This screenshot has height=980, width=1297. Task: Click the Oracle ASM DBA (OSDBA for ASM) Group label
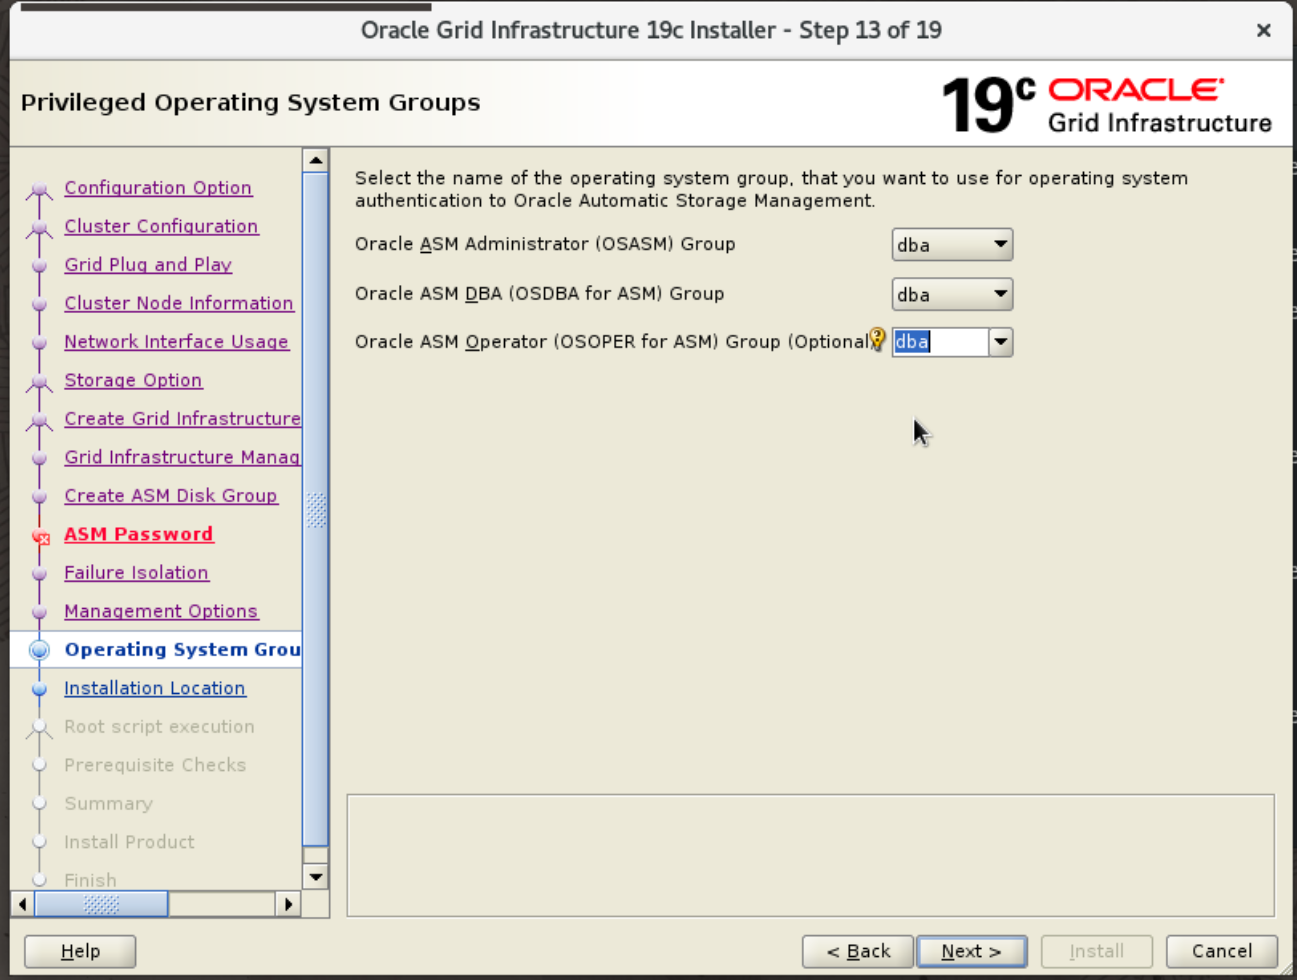[539, 294]
